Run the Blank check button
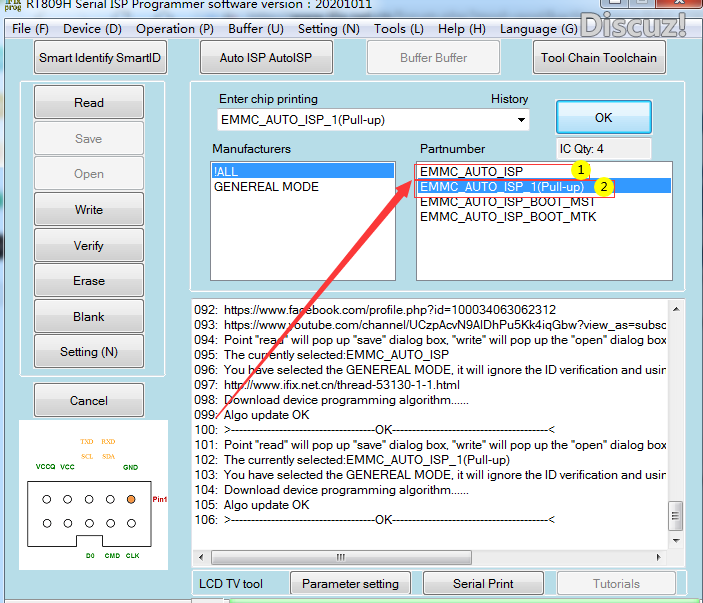The width and height of the screenshot is (703, 603). click(89, 317)
